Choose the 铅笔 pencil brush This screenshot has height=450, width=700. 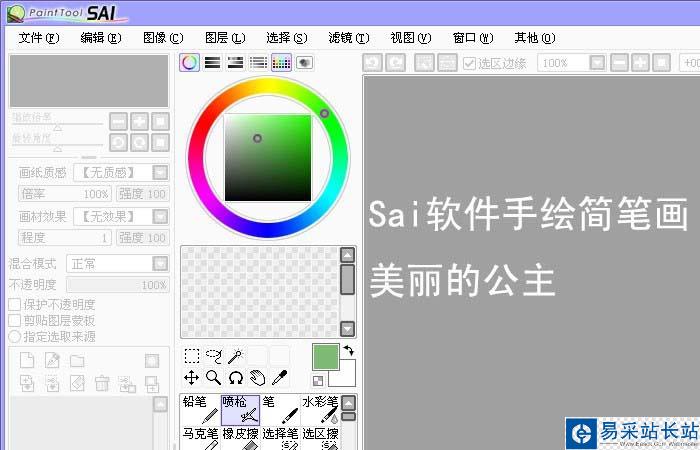200,410
